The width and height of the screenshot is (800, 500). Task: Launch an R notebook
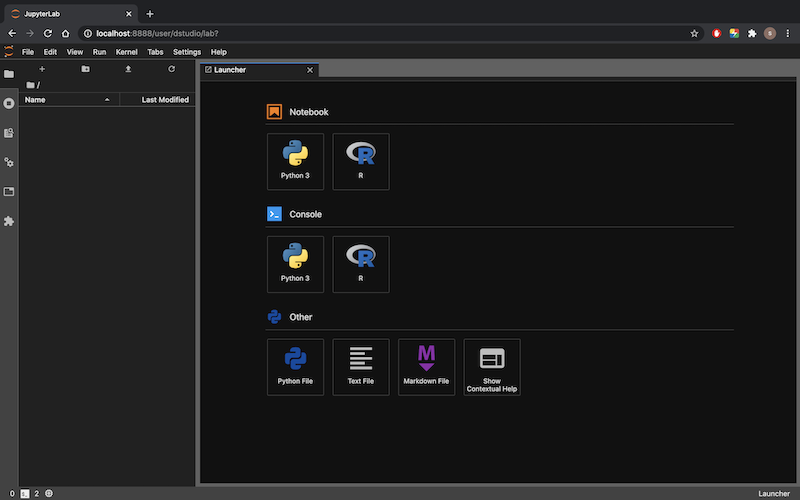(x=361, y=162)
